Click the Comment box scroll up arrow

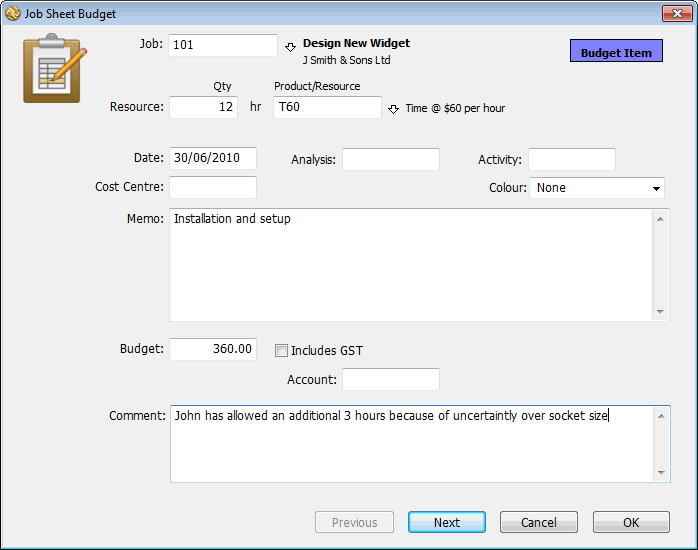click(661, 416)
